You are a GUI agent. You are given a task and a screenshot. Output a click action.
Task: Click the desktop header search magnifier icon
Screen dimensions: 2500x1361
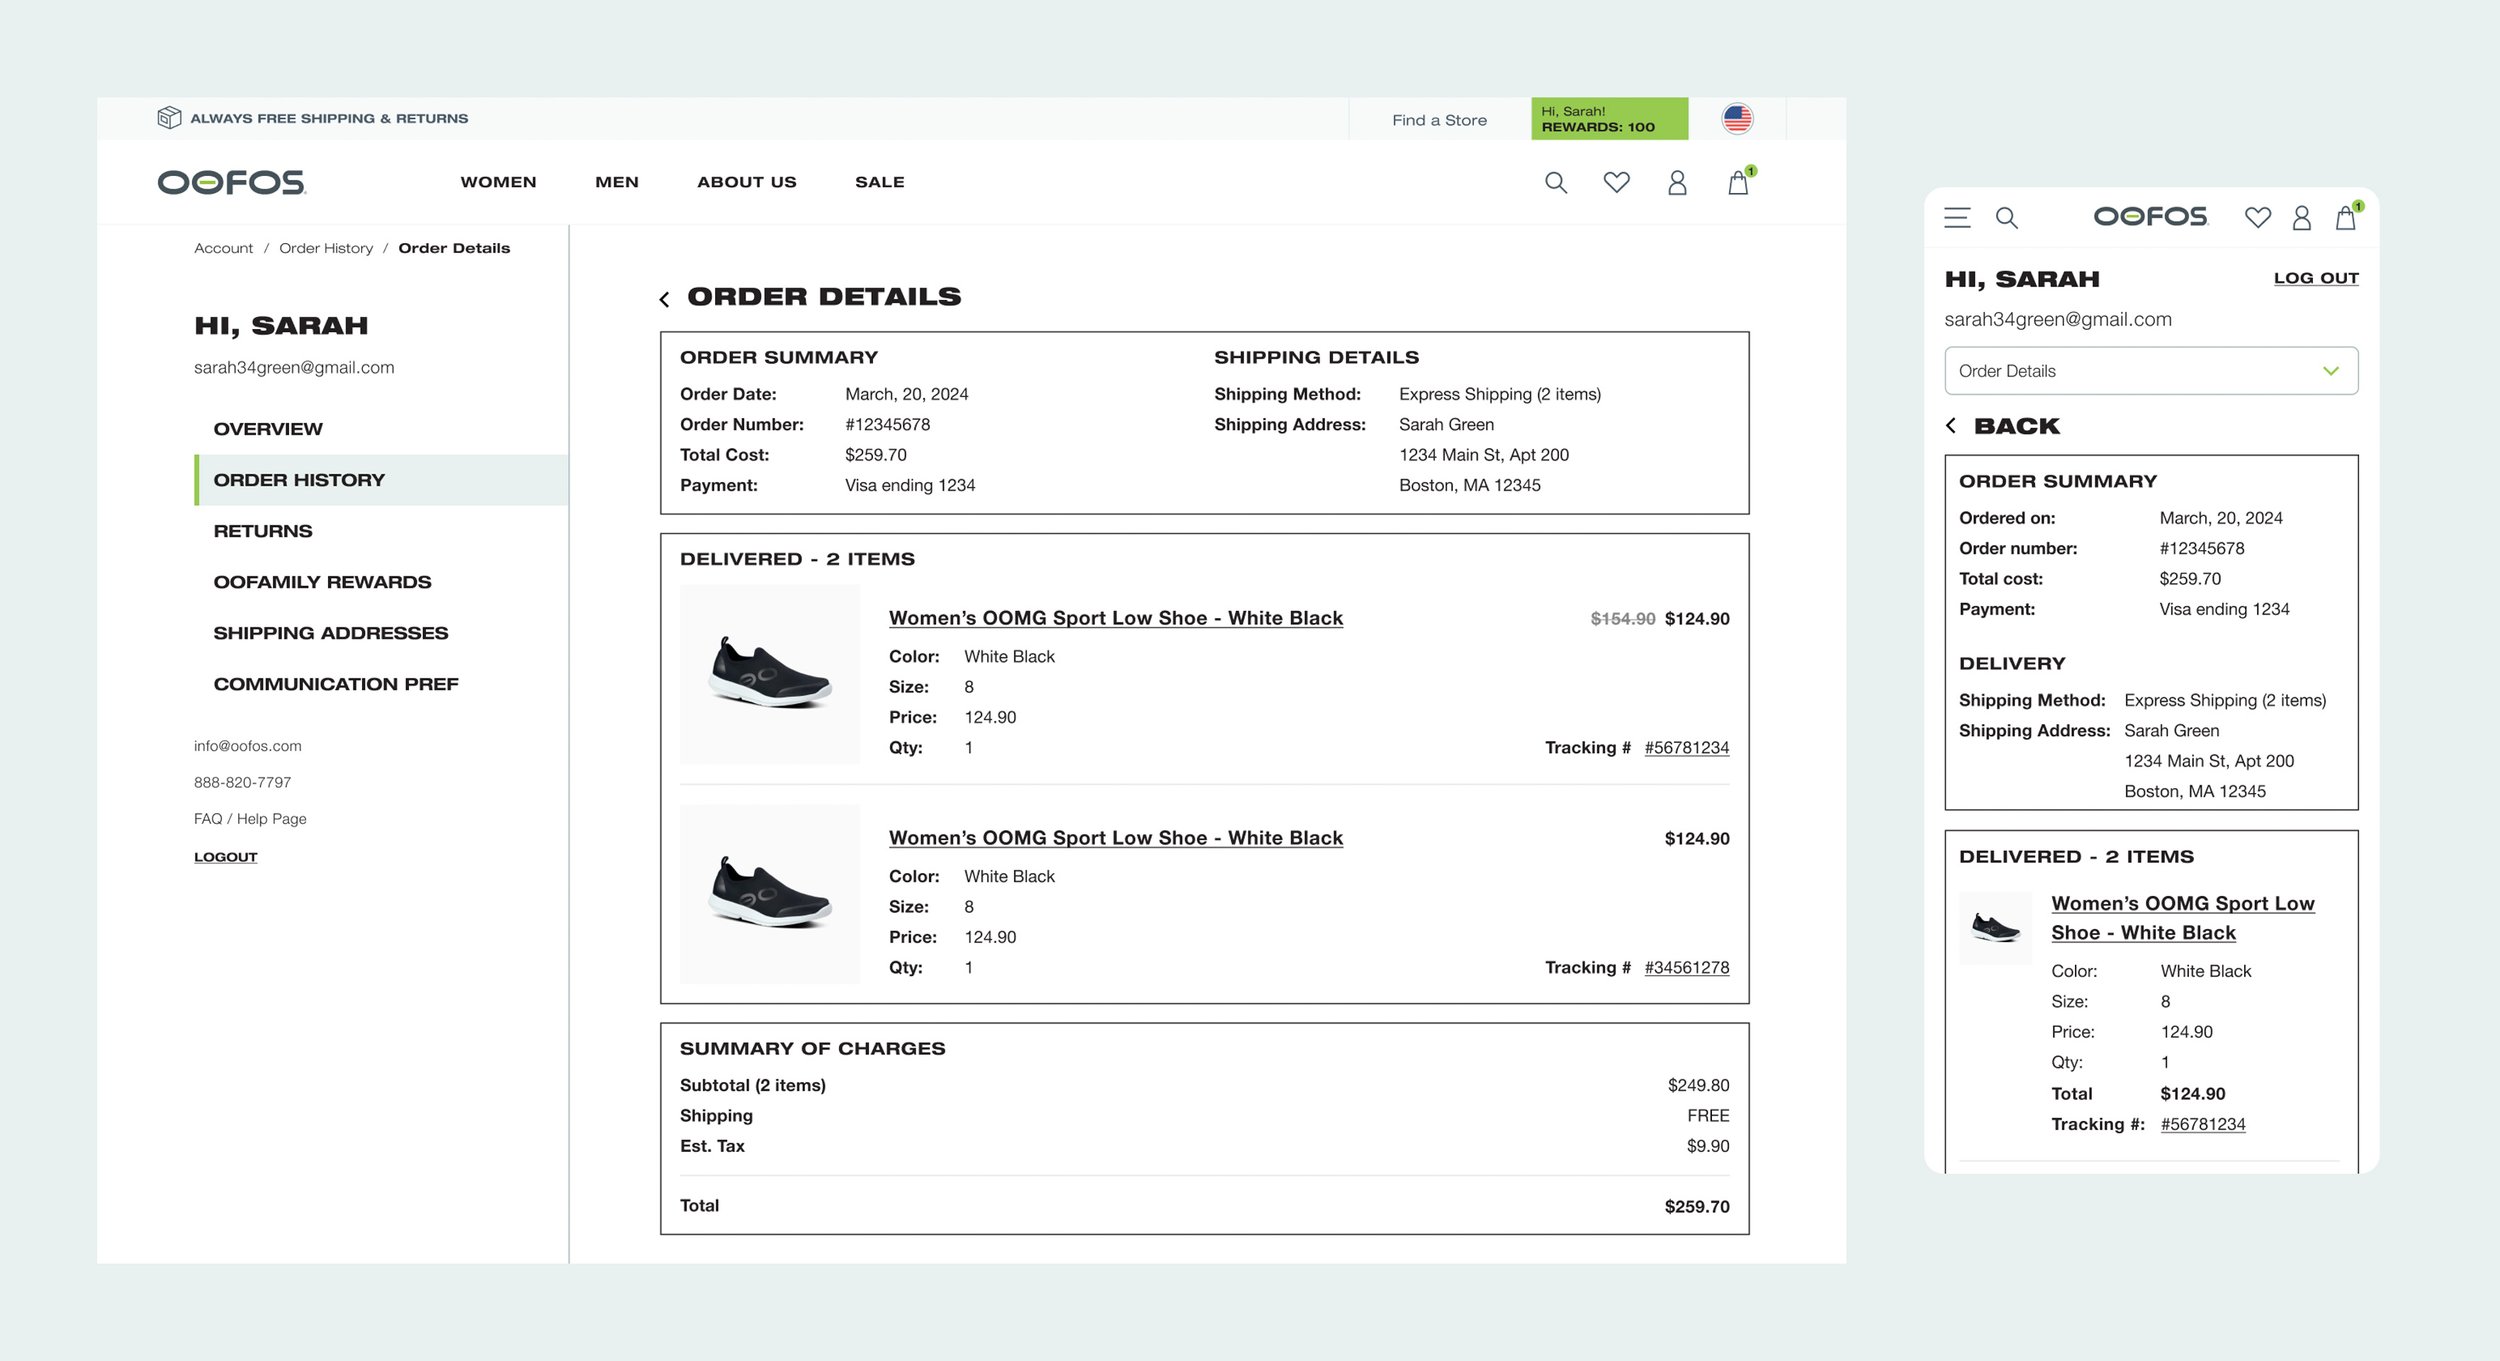[1555, 183]
